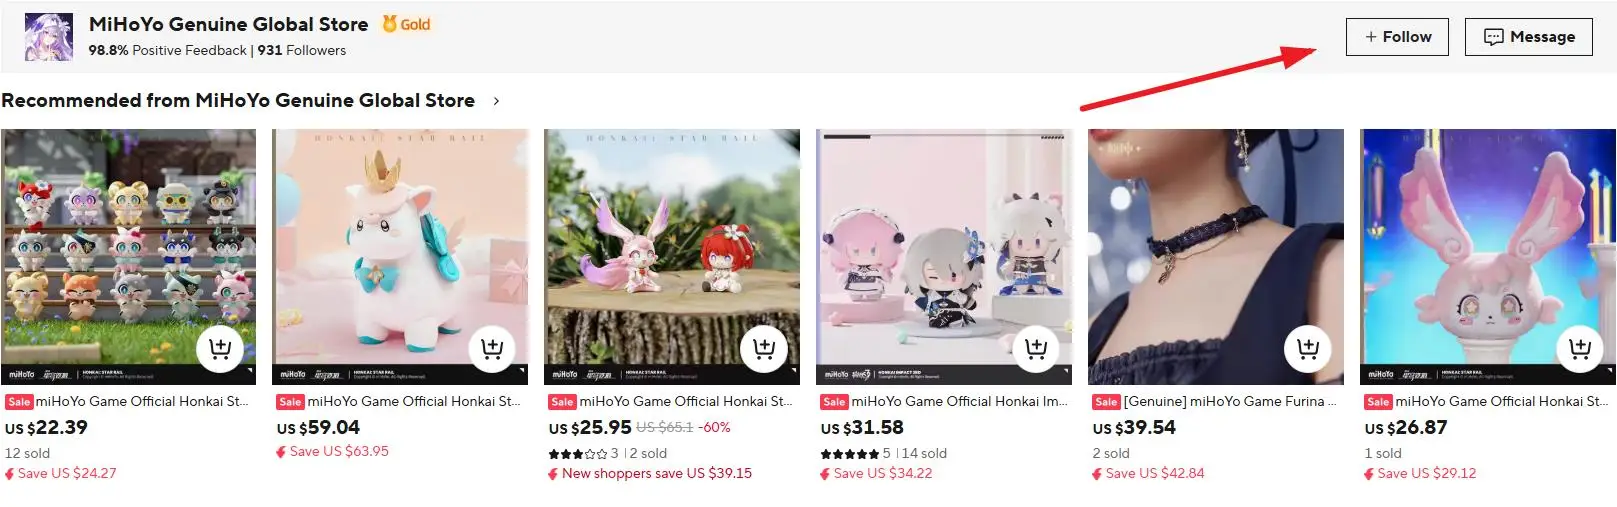Viewport: 1617px width, 507px height.
Task: Open the [Genuine] miHoYo Game Furina title
Action: (x=1230, y=401)
